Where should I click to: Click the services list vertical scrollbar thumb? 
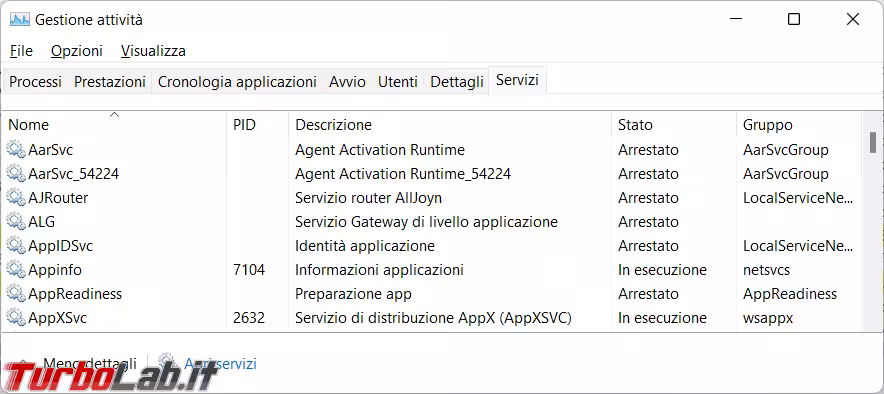click(x=873, y=142)
